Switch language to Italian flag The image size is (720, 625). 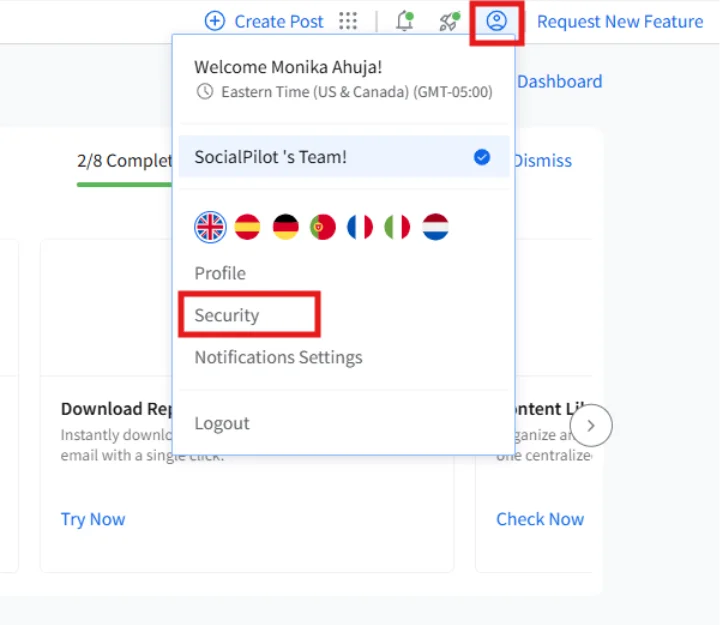pos(398,227)
